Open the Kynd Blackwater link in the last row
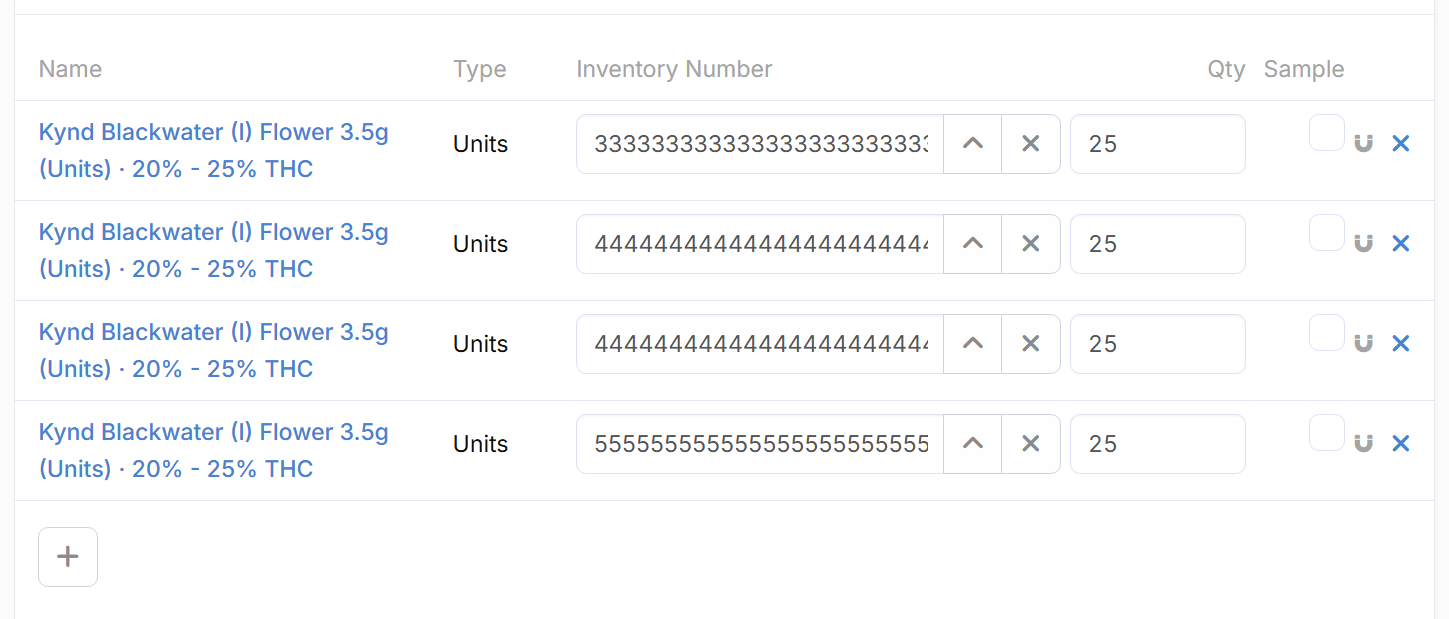The image size is (1449, 619). coord(213,433)
